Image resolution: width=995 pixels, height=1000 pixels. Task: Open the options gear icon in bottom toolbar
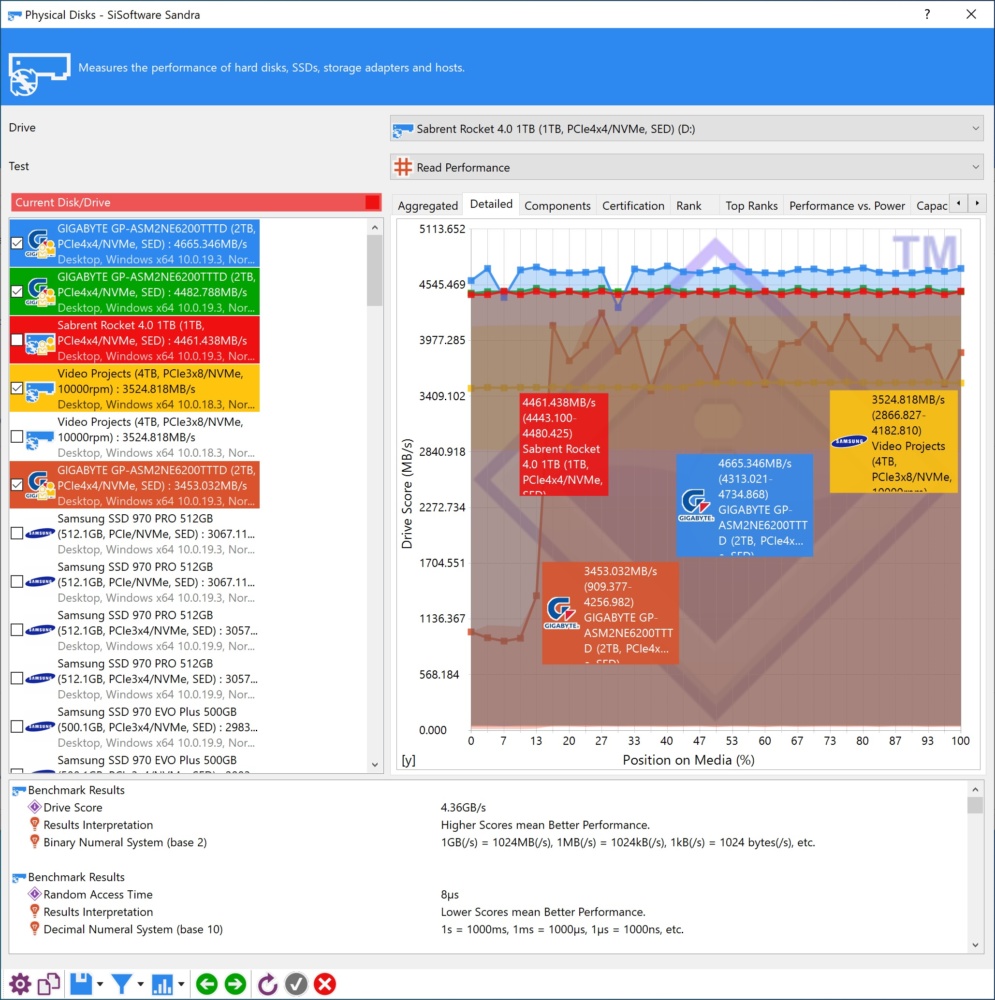[20, 984]
